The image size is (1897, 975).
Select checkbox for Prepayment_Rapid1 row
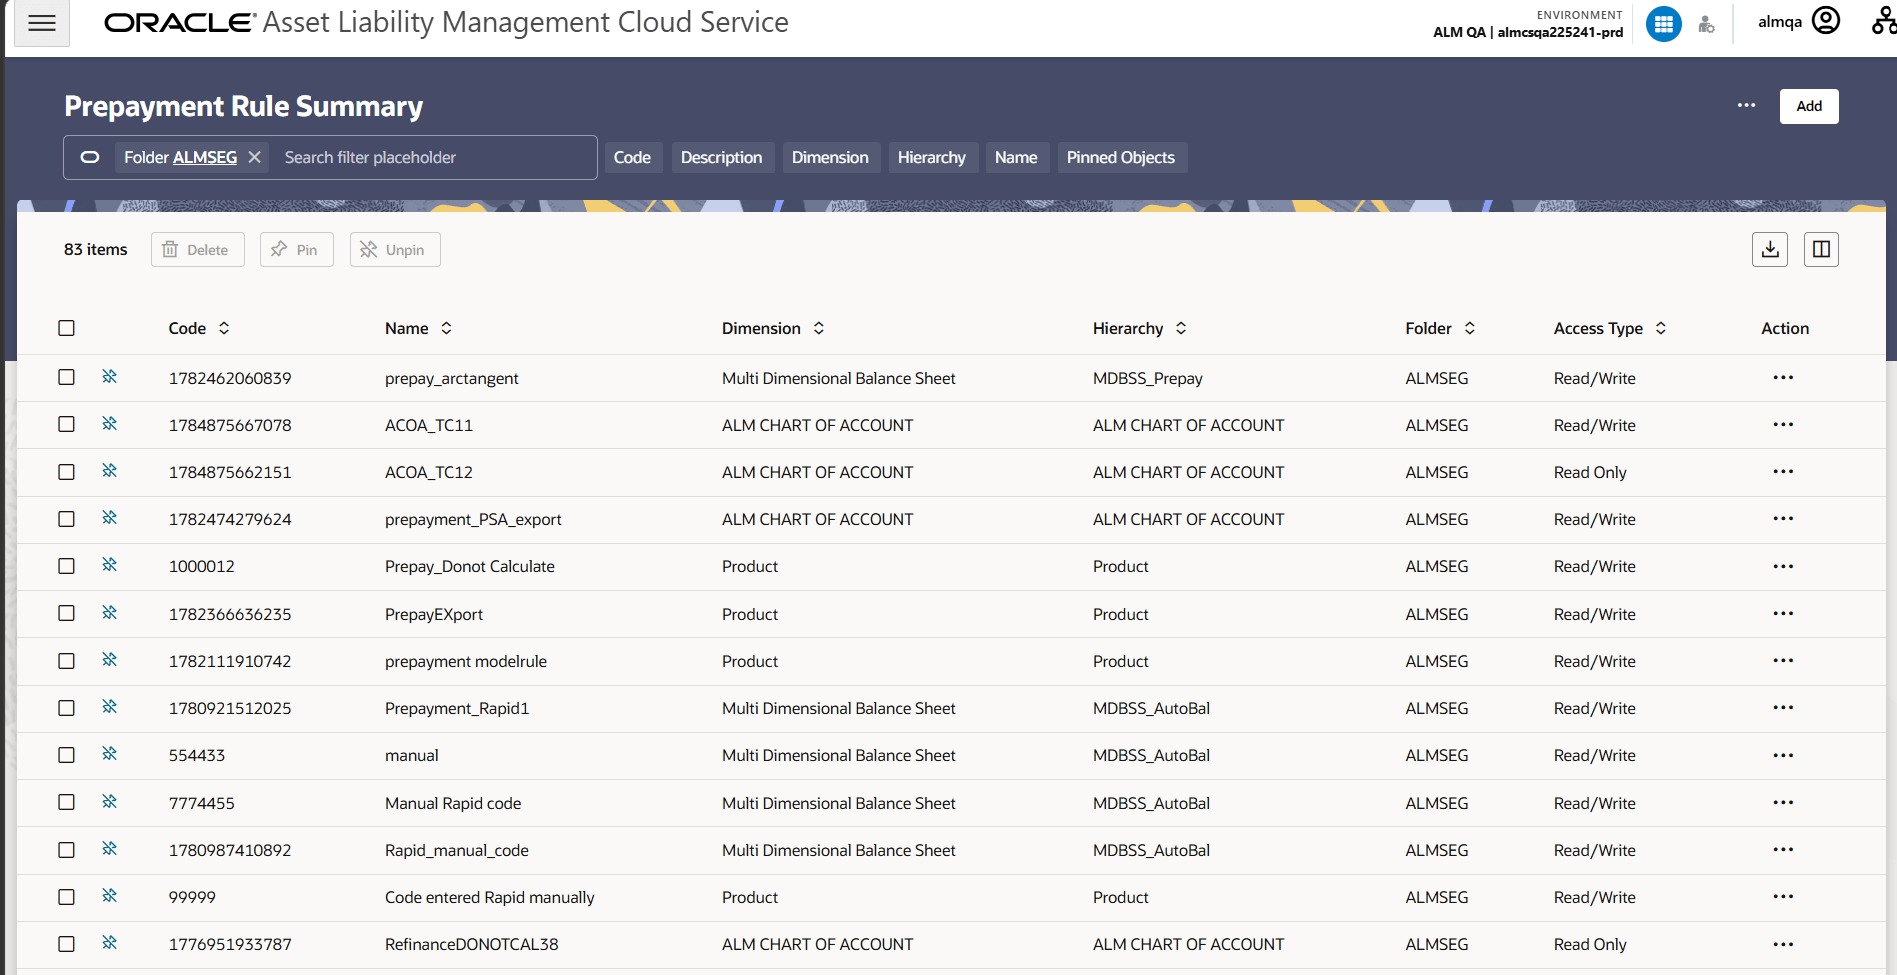point(67,708)
